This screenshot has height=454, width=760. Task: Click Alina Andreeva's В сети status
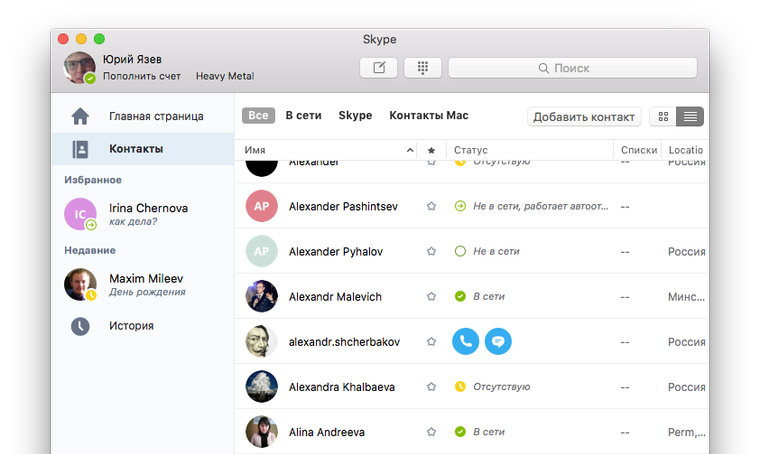pos(489,432)
